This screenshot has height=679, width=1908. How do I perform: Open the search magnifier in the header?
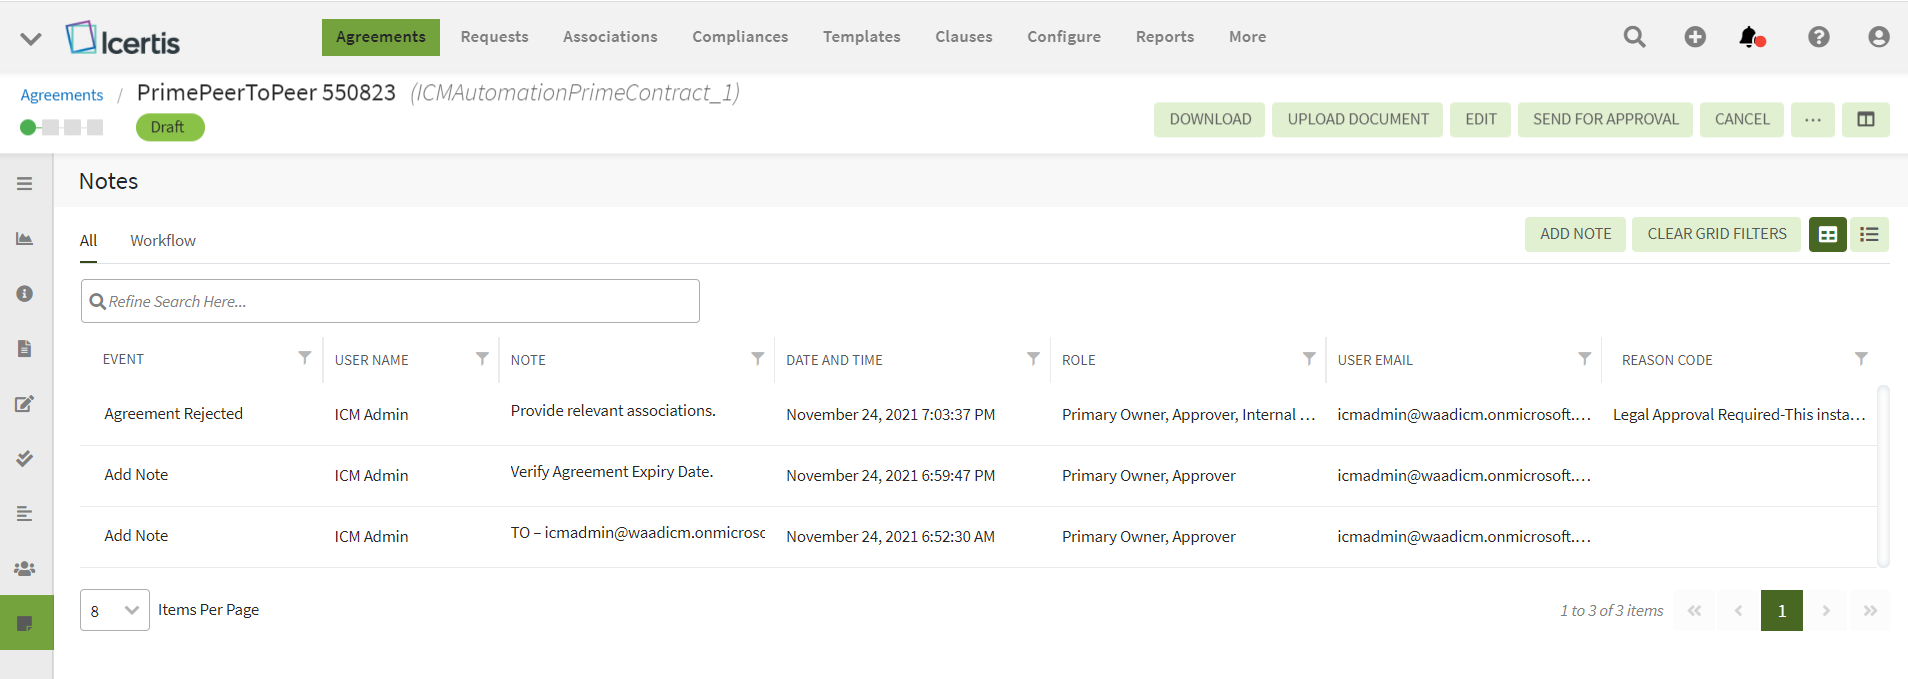[x=1634, y=37]
